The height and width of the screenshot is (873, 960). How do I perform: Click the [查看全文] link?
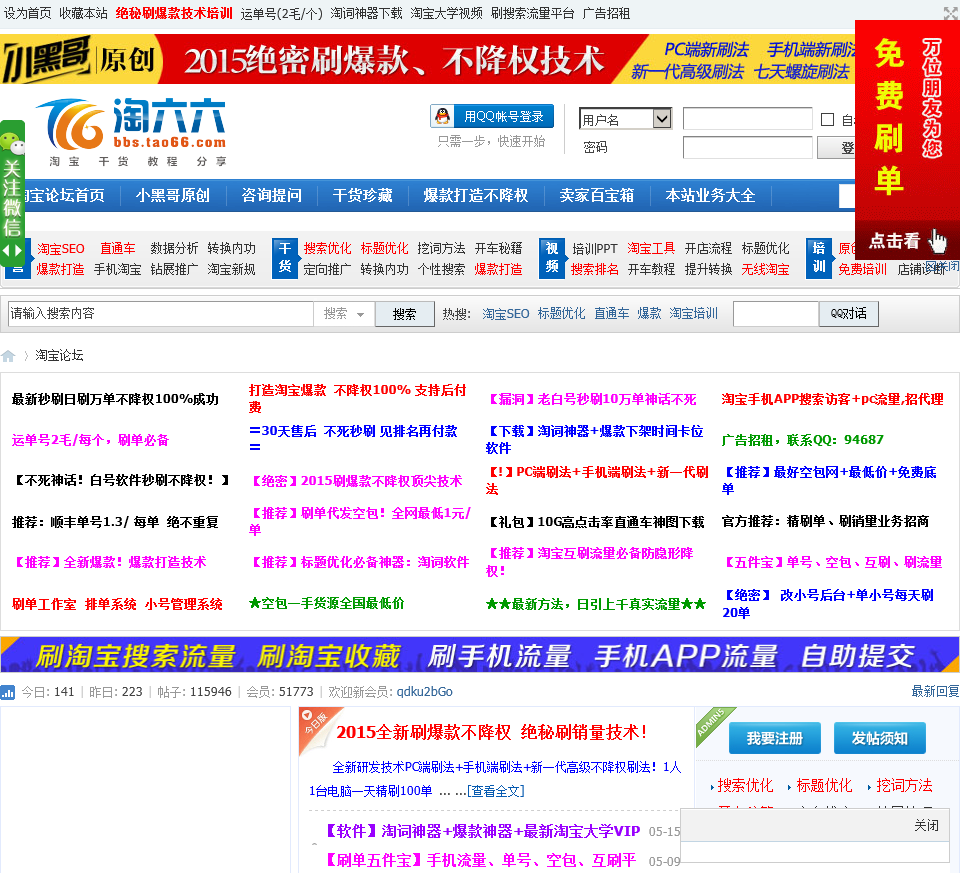(x=496, y=791)
